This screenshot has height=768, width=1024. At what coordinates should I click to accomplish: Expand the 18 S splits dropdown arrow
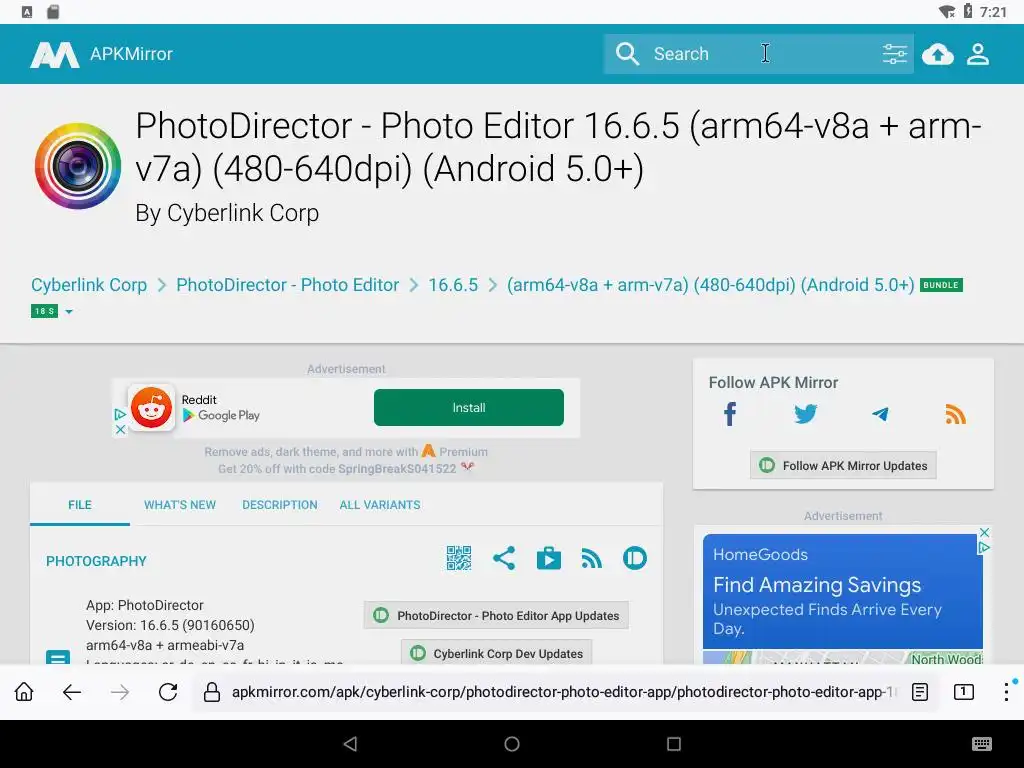(69, 312)
